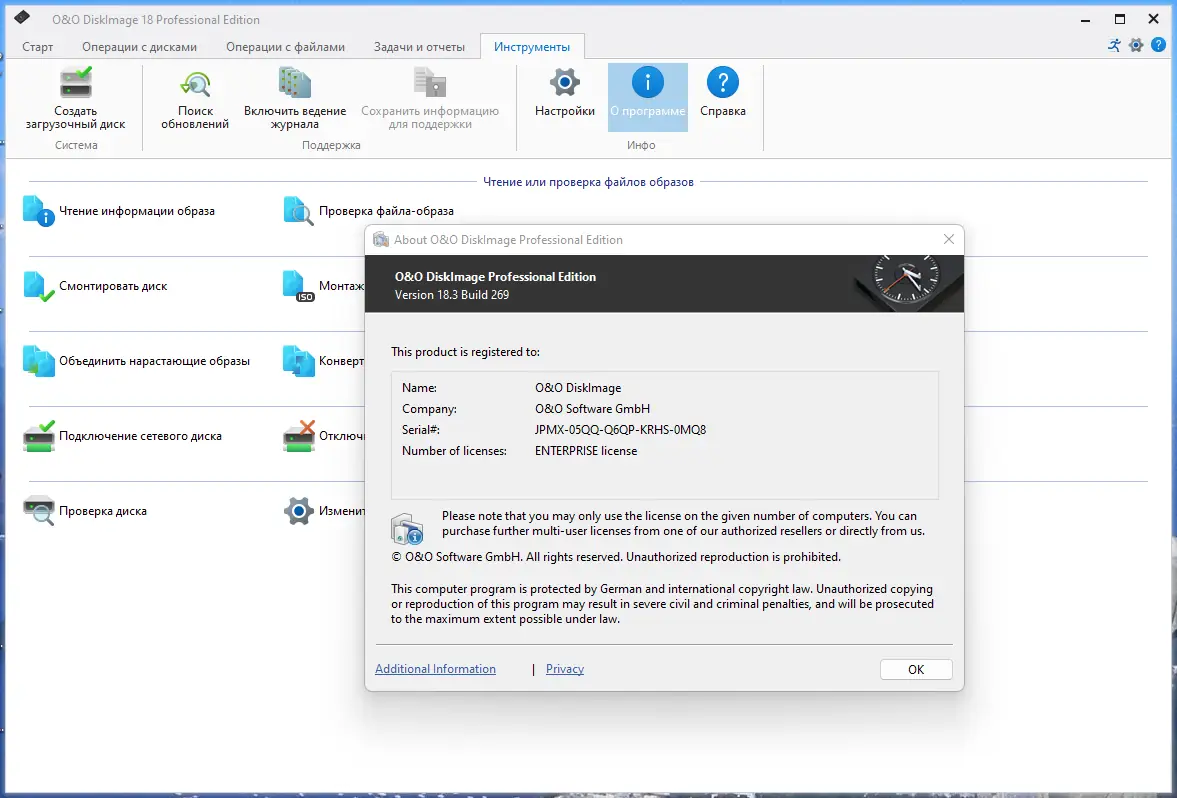Click the Проверка файла-образа label
This screenshot has height=798, width=1177.
(386, 211)
